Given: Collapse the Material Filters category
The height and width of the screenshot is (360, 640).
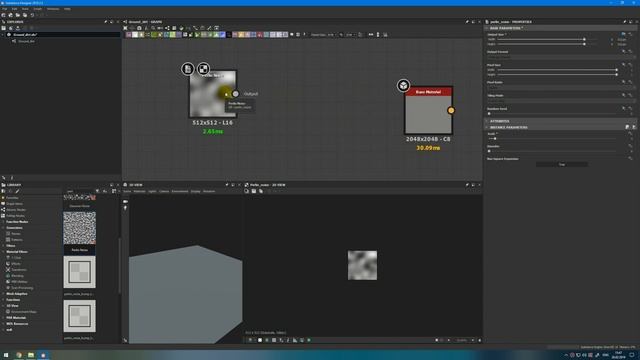Looking at the screenshot, I should click(x=3, y=252).
